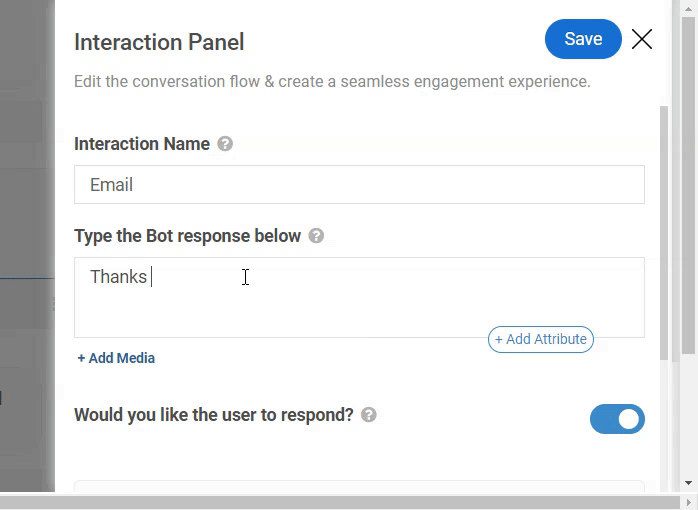
Task: Click the Would you like the user to respond label
Action: coord(214,415)
